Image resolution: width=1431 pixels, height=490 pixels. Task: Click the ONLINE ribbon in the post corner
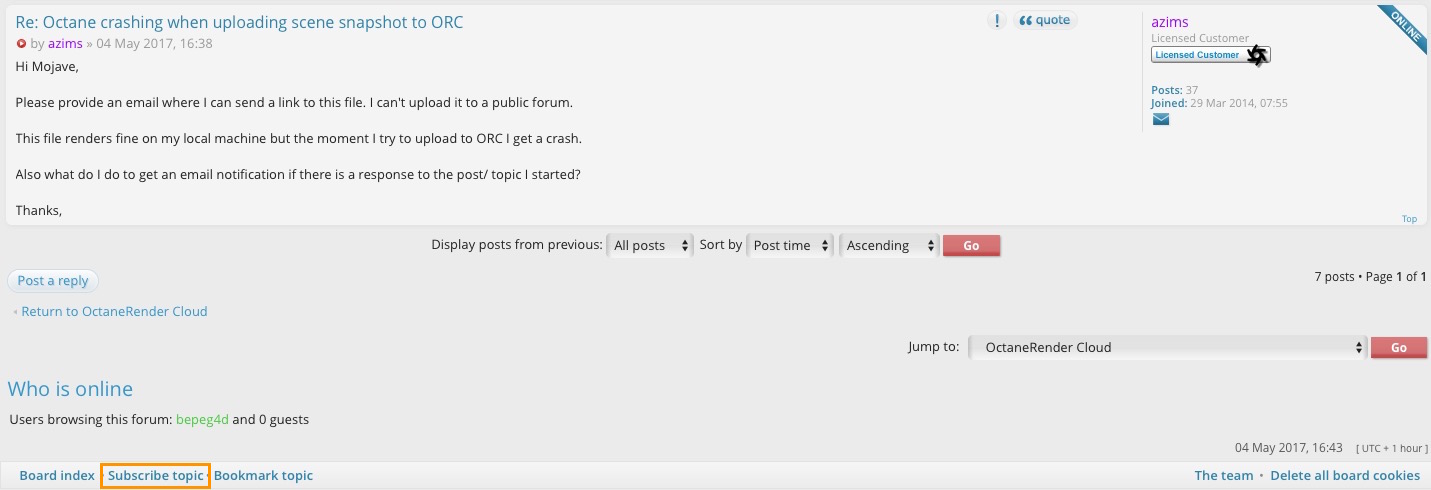(x=1406, y=29)
